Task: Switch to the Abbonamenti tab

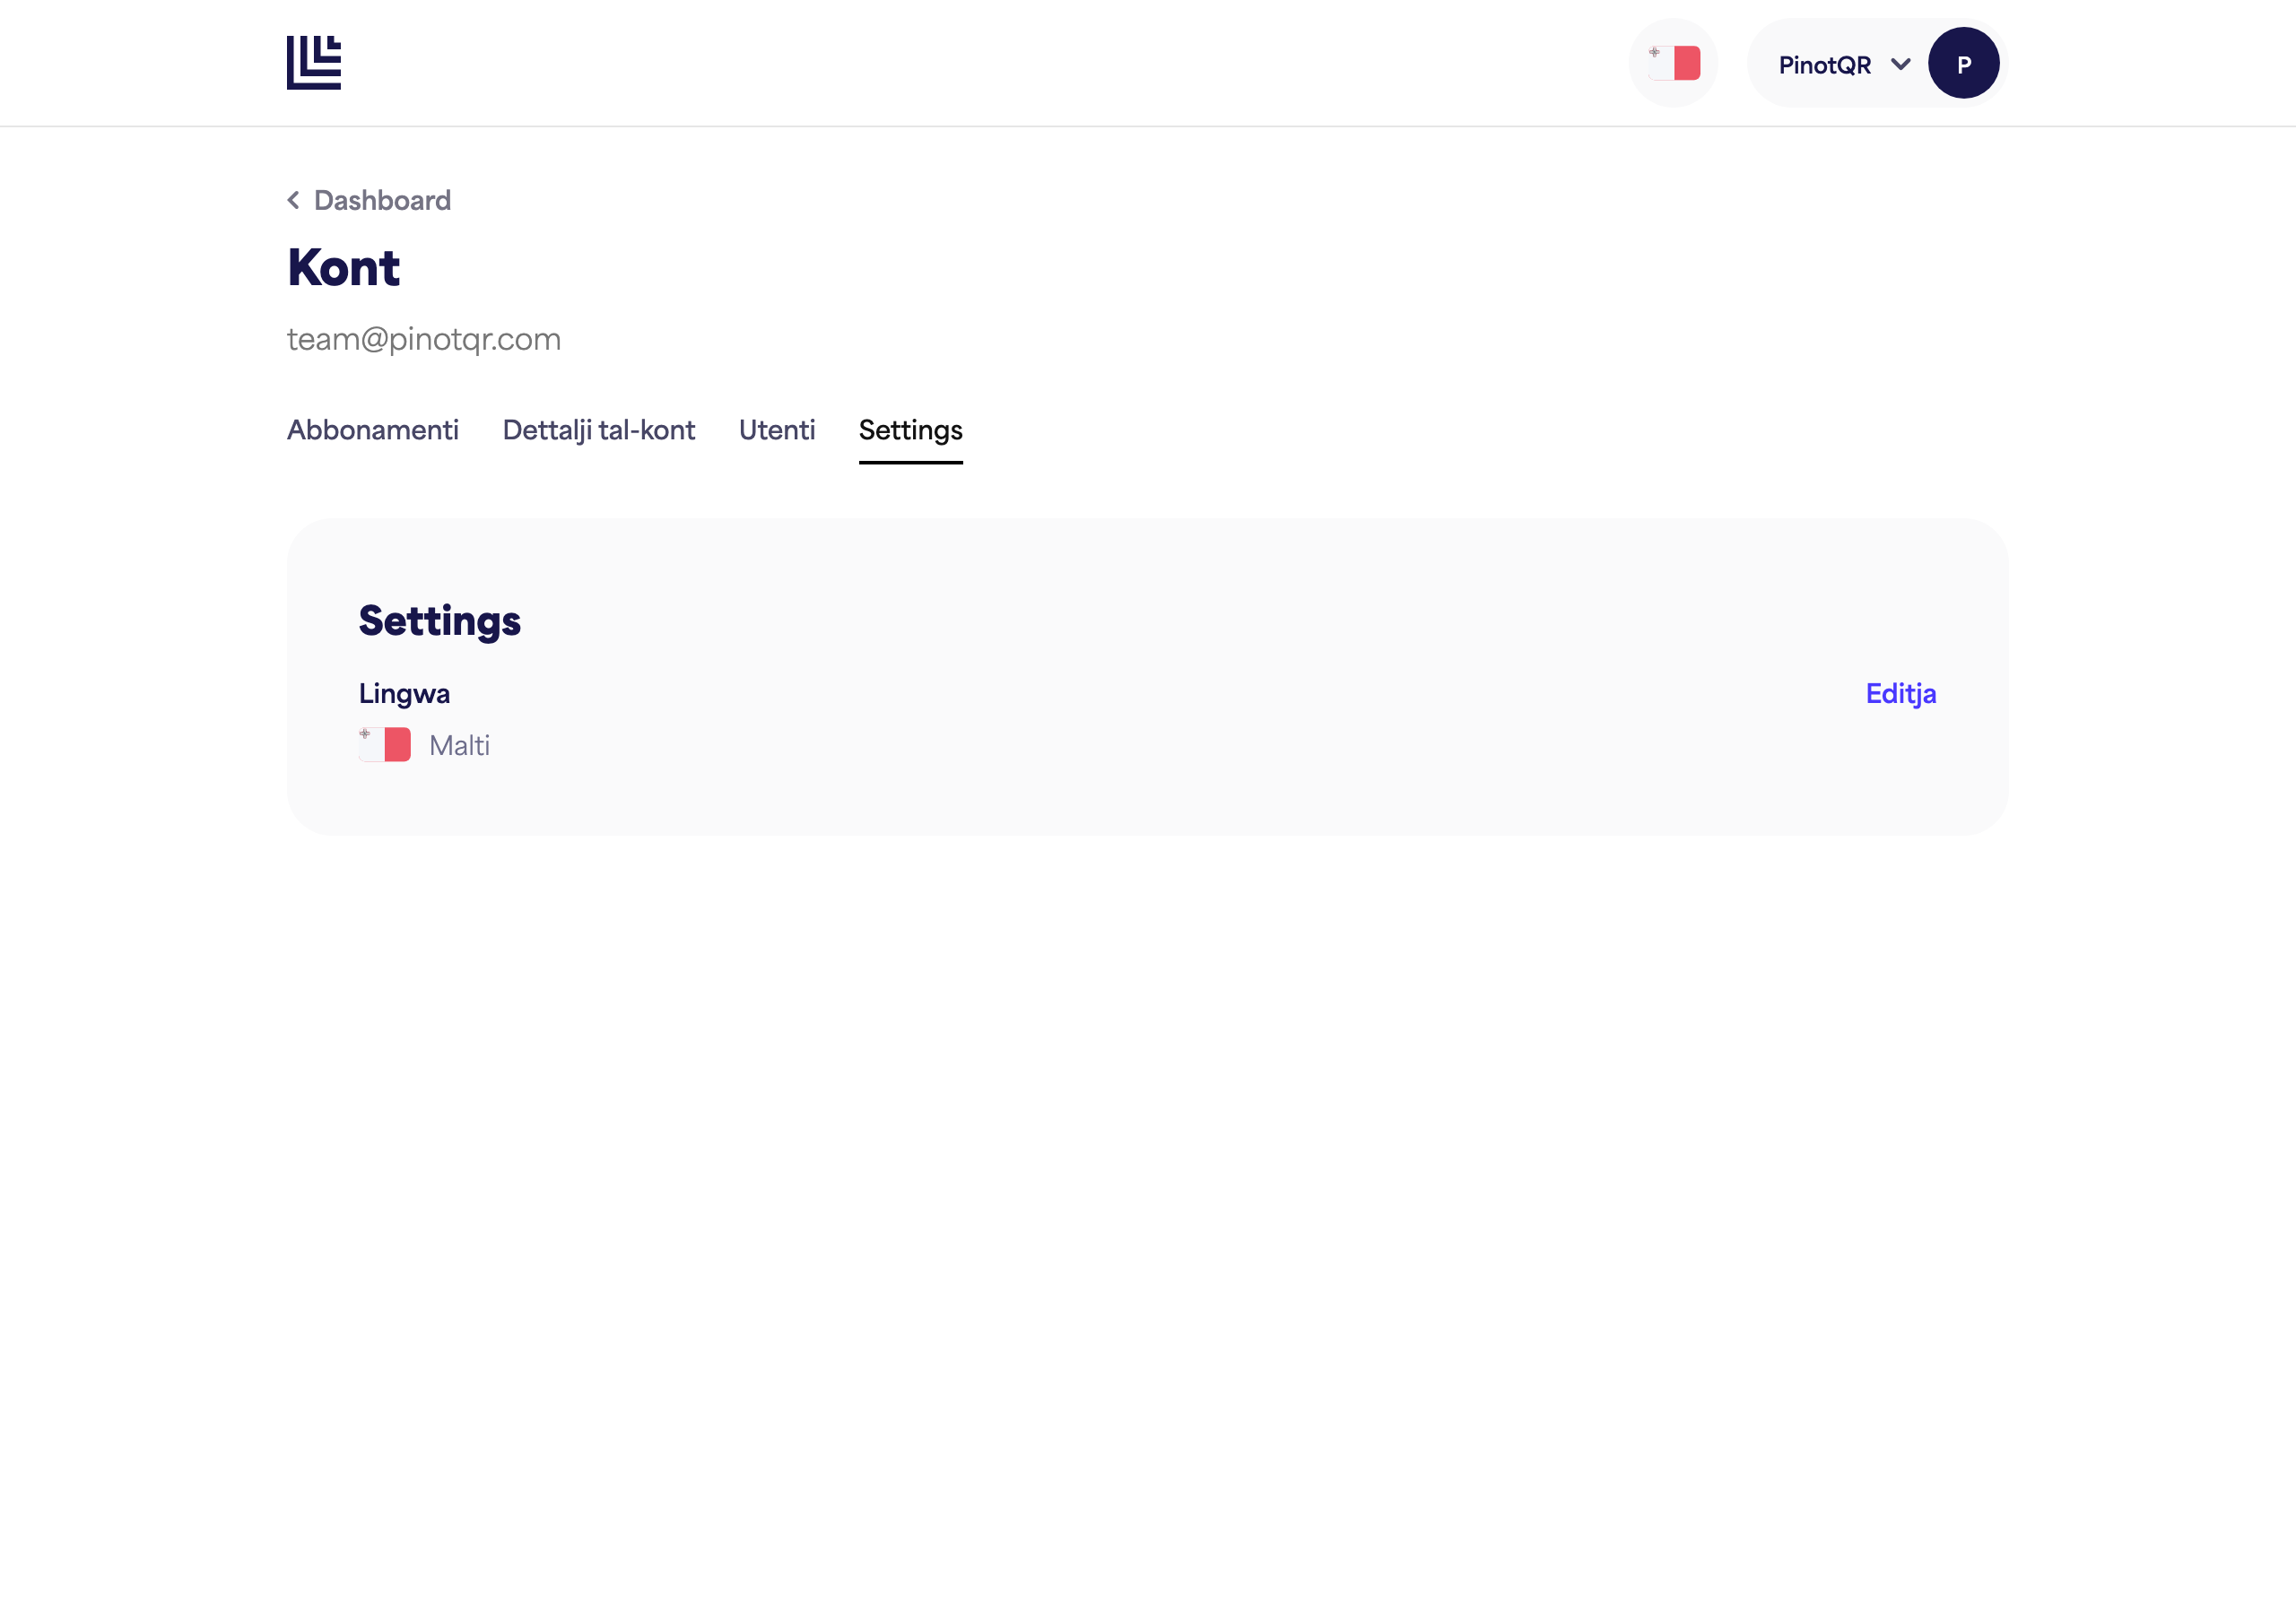Action: tap(373, 430)
